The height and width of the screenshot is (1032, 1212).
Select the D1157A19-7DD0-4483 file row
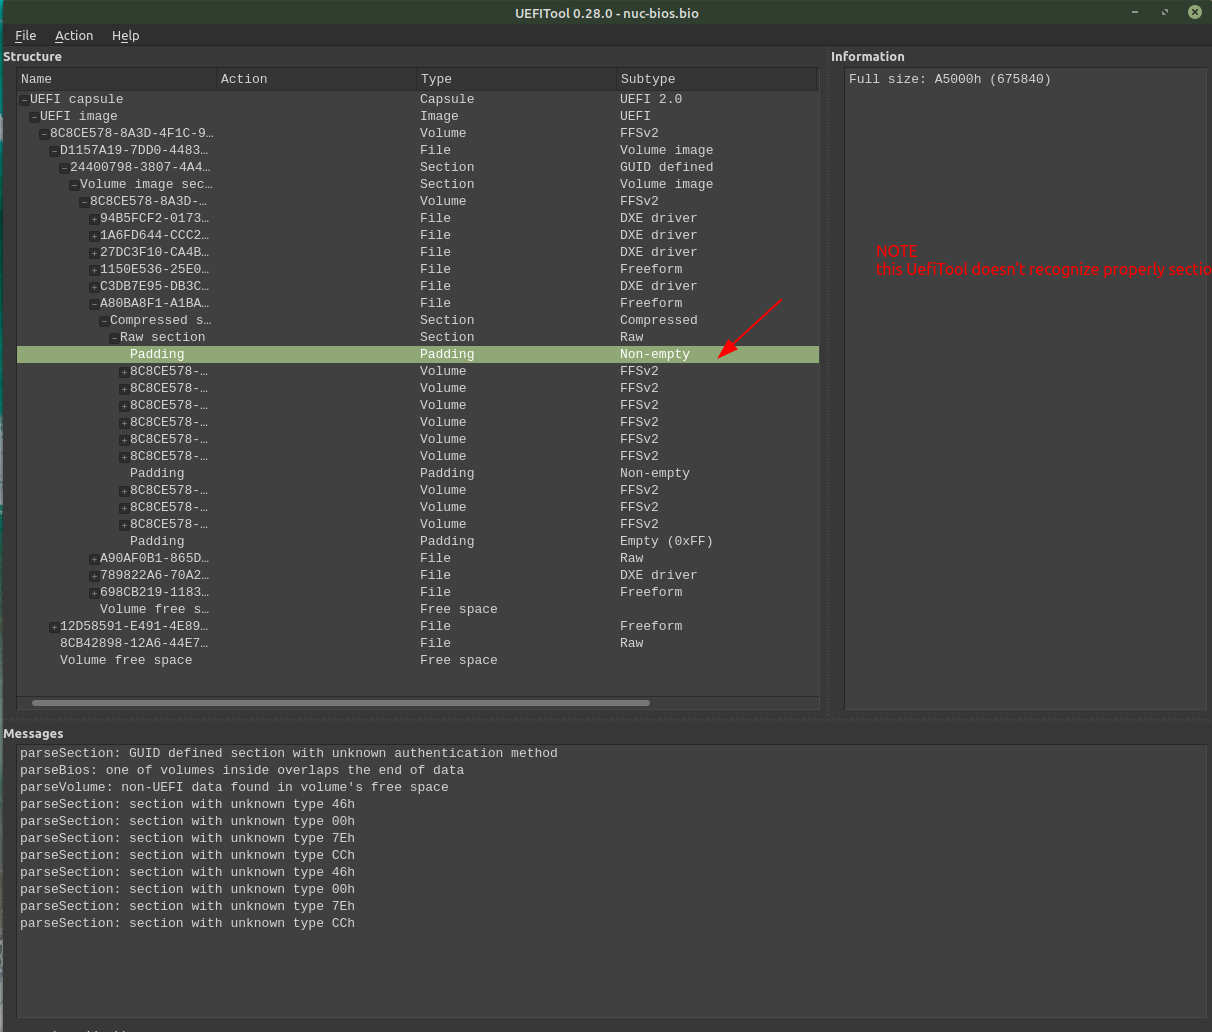[418, 150]
